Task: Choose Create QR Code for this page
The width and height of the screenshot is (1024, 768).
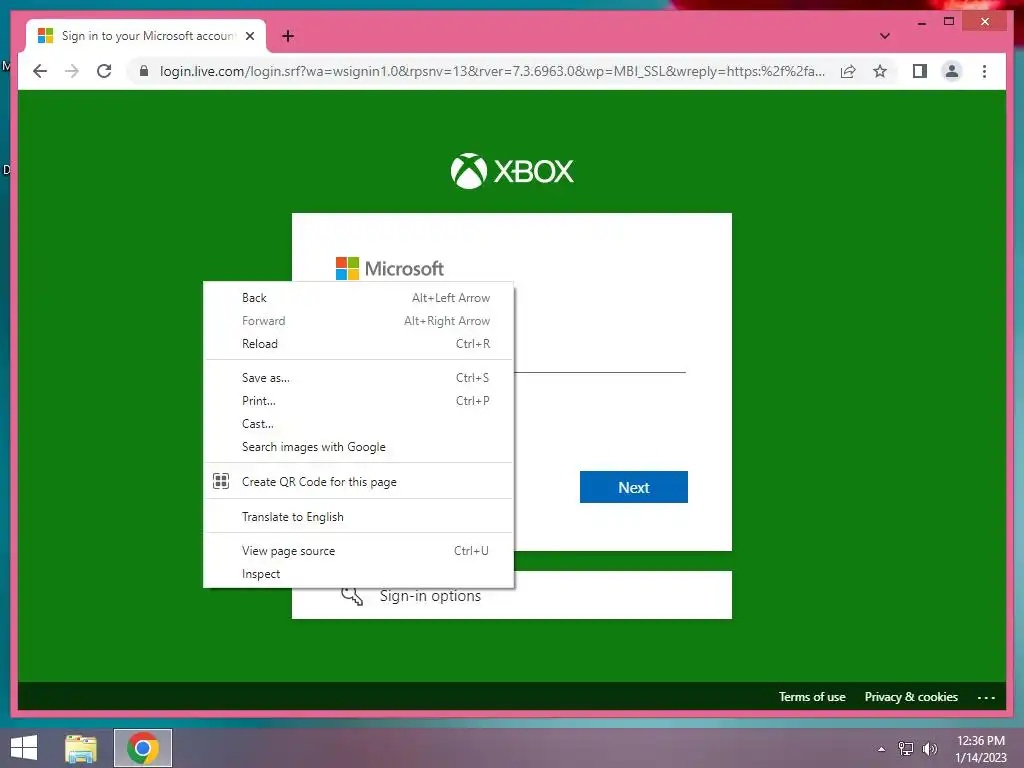Action: coord(359,481)
